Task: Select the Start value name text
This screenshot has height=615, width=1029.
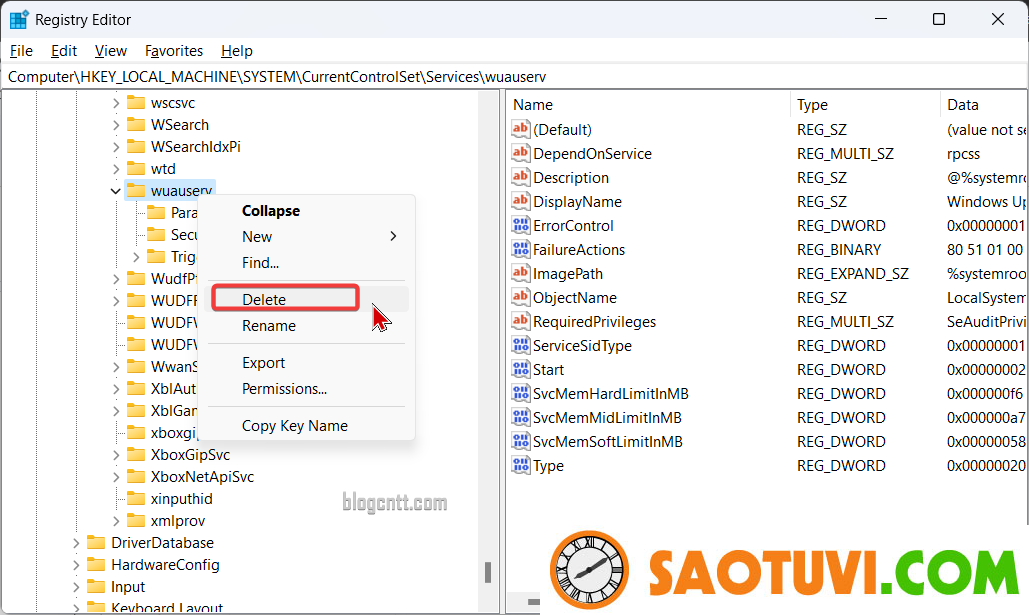Action: tap(548, 370)
